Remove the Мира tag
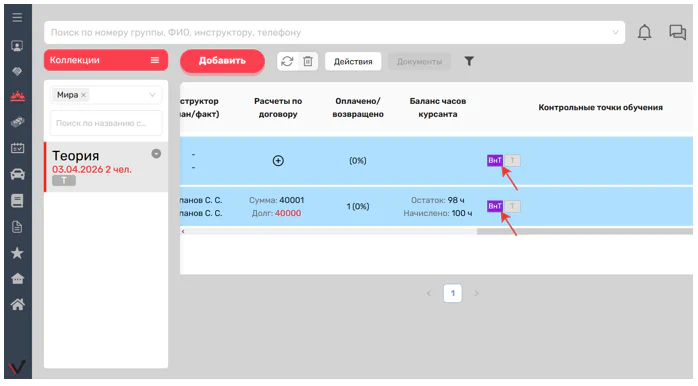 [x=83, y=95]
